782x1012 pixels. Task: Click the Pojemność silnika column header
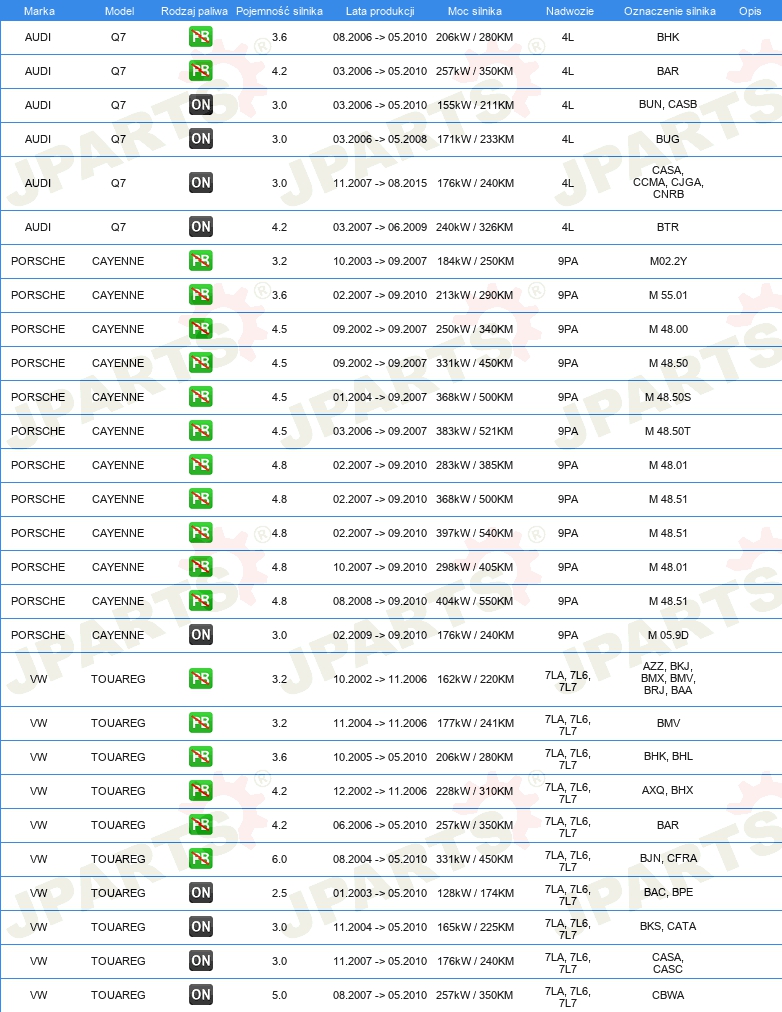click(279, 11)
